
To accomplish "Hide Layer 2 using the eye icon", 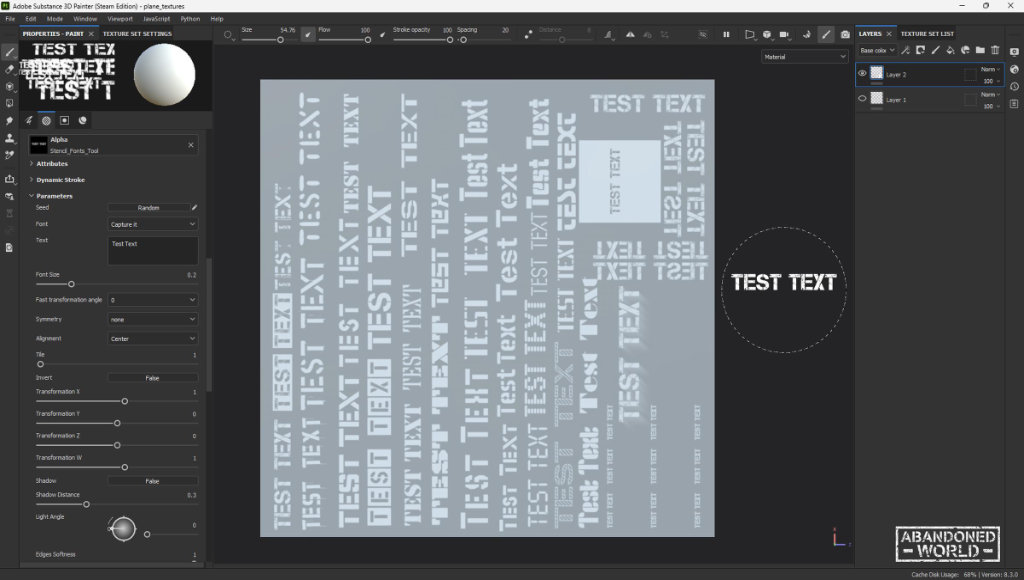I will click(862, 74).
